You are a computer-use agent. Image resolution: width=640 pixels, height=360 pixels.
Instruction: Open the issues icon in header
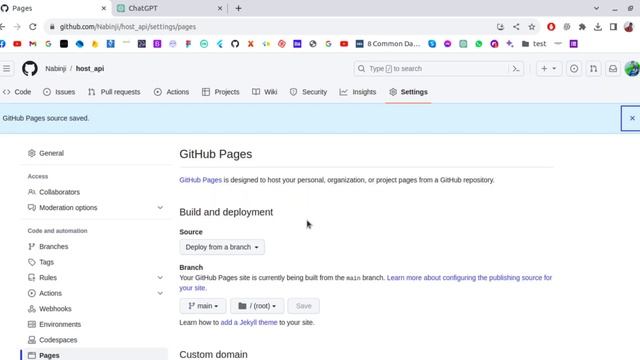pos(574,69)
